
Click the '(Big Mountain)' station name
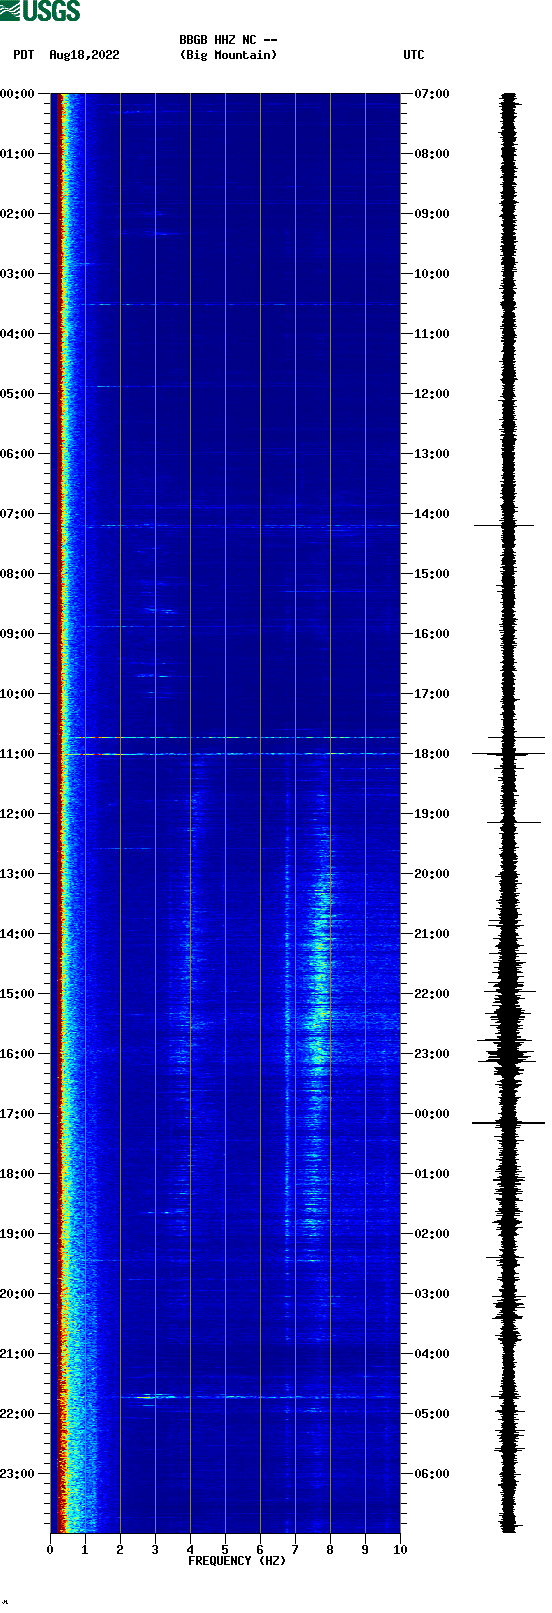point(228,55)
